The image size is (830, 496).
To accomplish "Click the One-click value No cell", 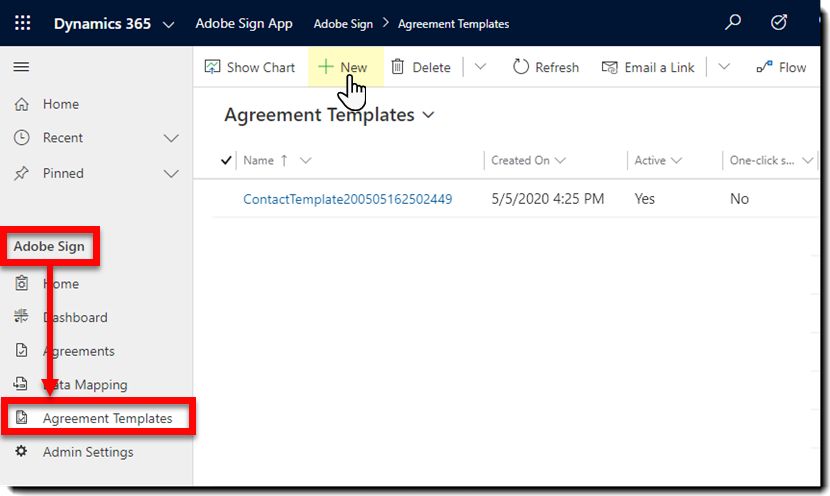I will click(x=739, y=199).
